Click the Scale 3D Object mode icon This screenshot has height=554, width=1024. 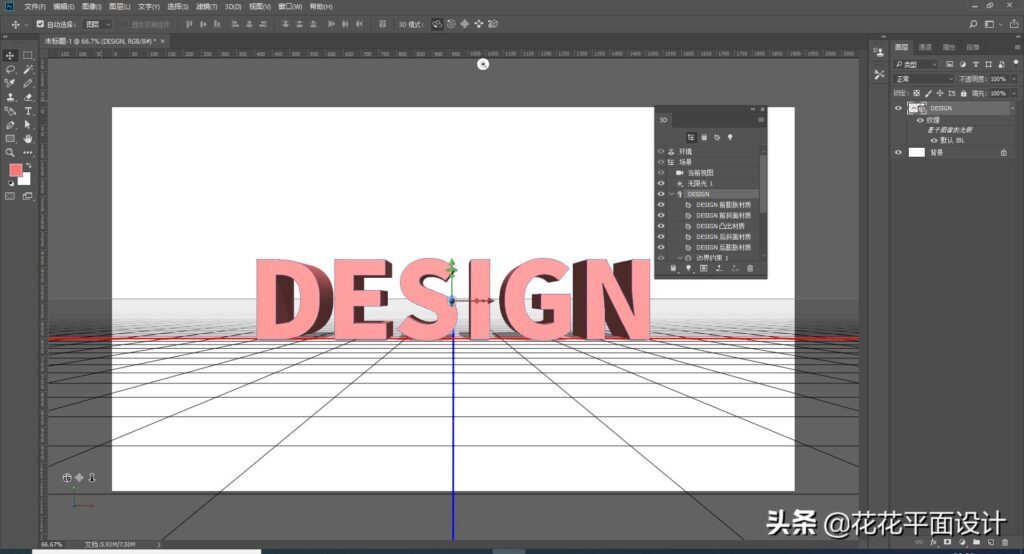[493, 24]
